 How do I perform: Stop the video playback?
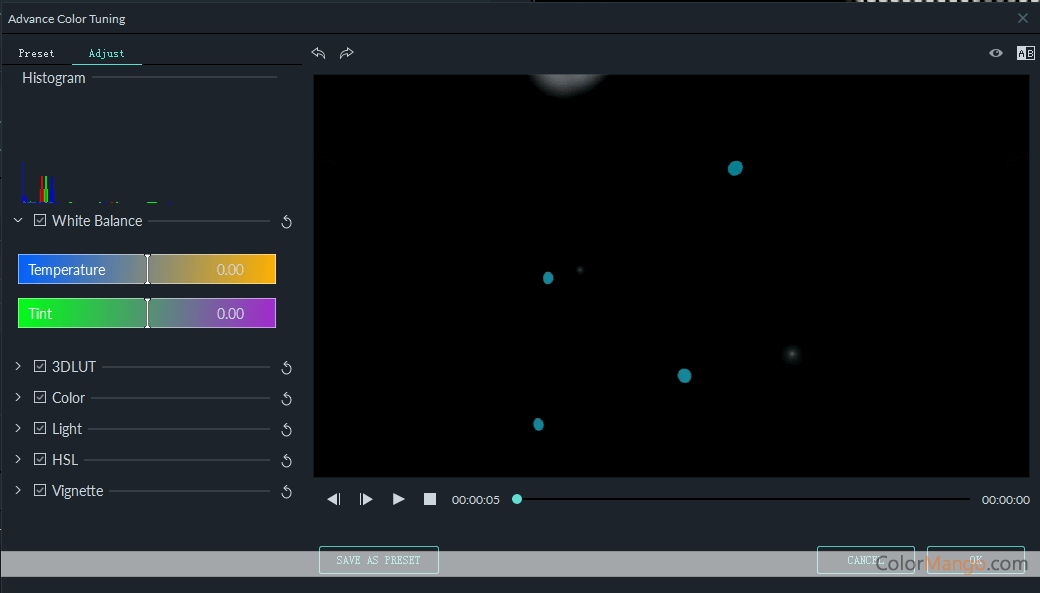pyautogui.click(x=430, y=499)
